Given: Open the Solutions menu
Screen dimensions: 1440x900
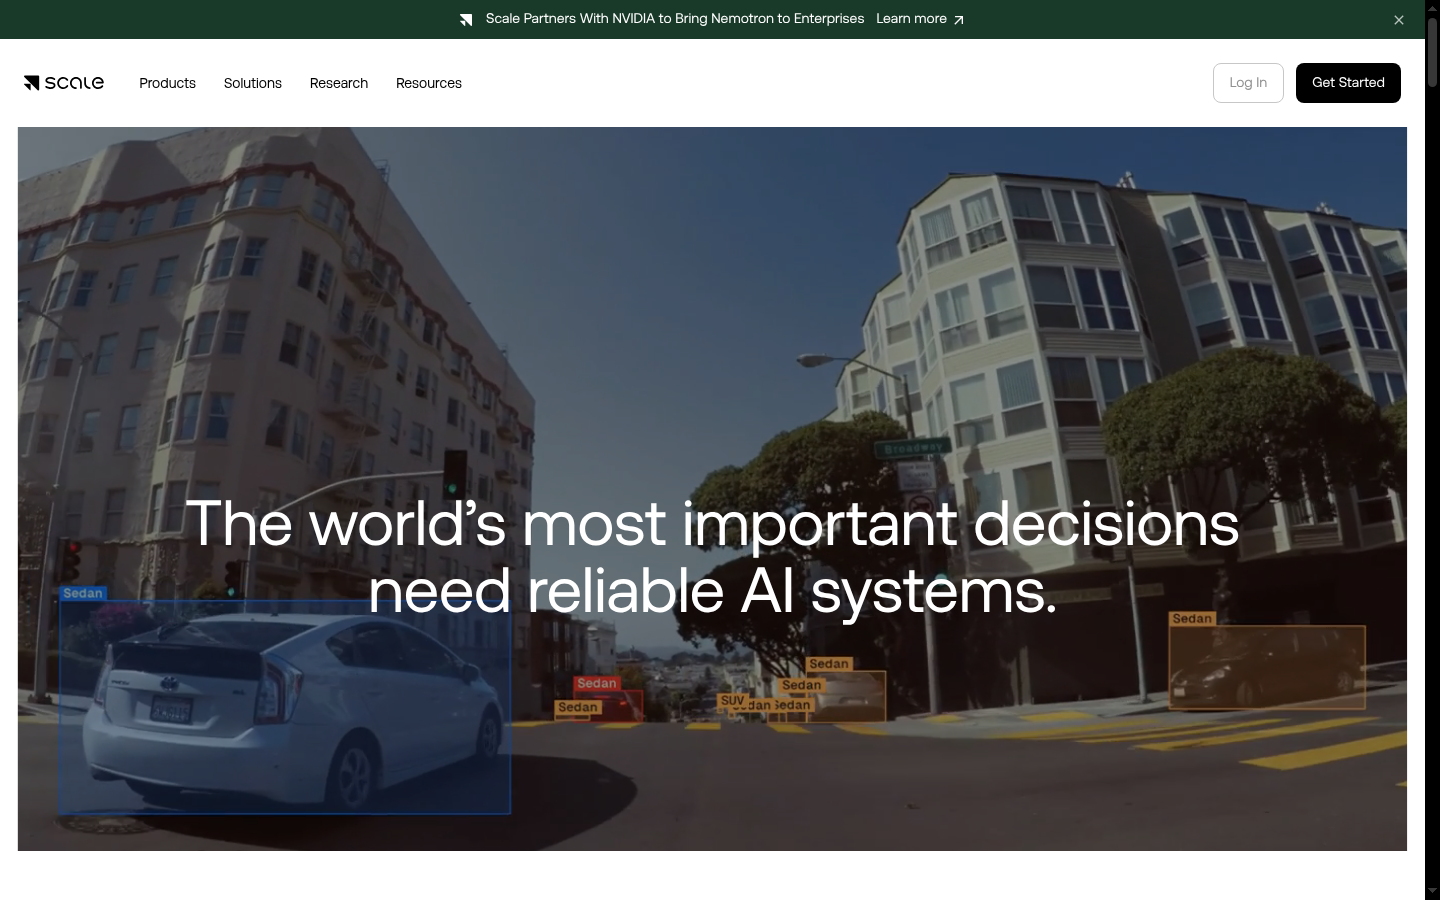Looking at the screenshot, I should click(253, 83).
